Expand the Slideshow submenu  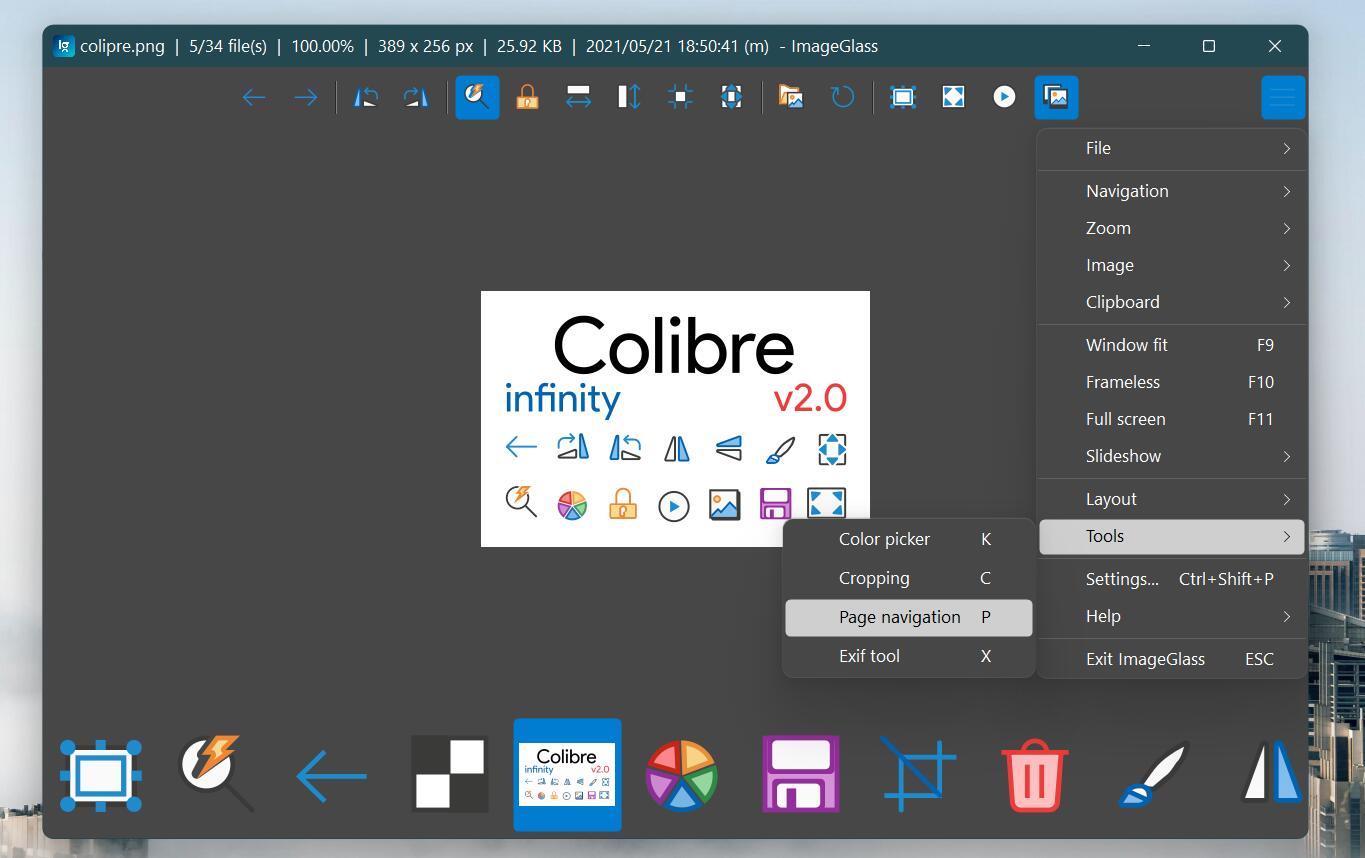pyautogui.click(x=1172, y=456)
